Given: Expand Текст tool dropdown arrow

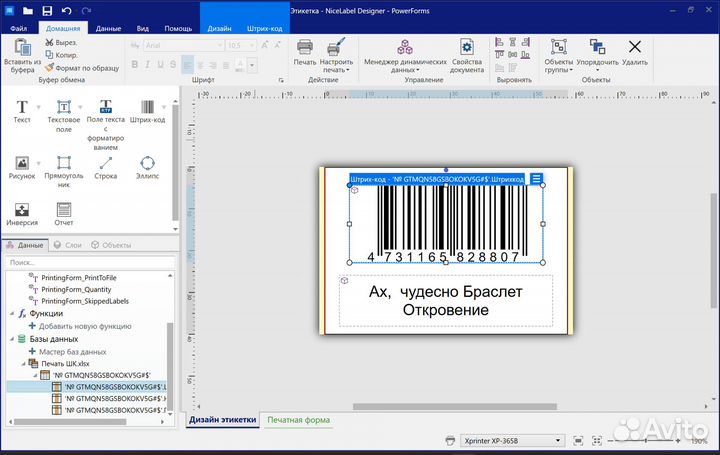Looking at the screenshot, I should coord(39,107).
